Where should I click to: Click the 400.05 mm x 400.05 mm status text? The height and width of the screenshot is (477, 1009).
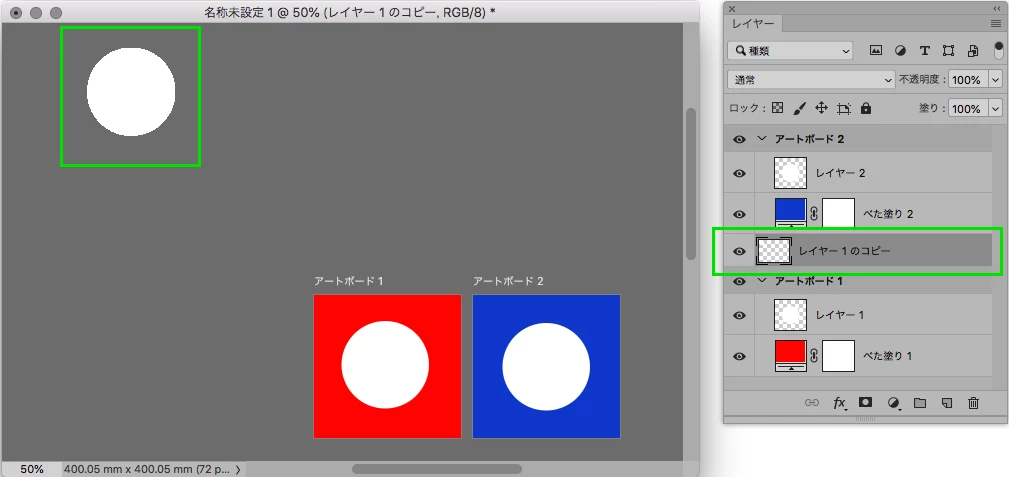[147, 469]
